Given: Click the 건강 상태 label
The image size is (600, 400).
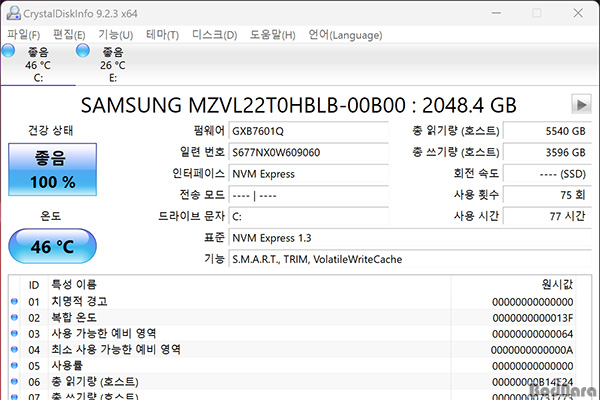Looking at the screenshot, I should point(51,131).
